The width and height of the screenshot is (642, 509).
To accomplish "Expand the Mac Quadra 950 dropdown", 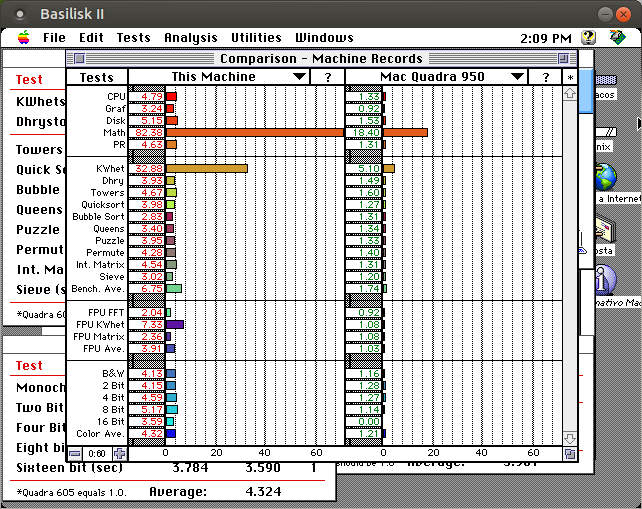I will (517, 77).
